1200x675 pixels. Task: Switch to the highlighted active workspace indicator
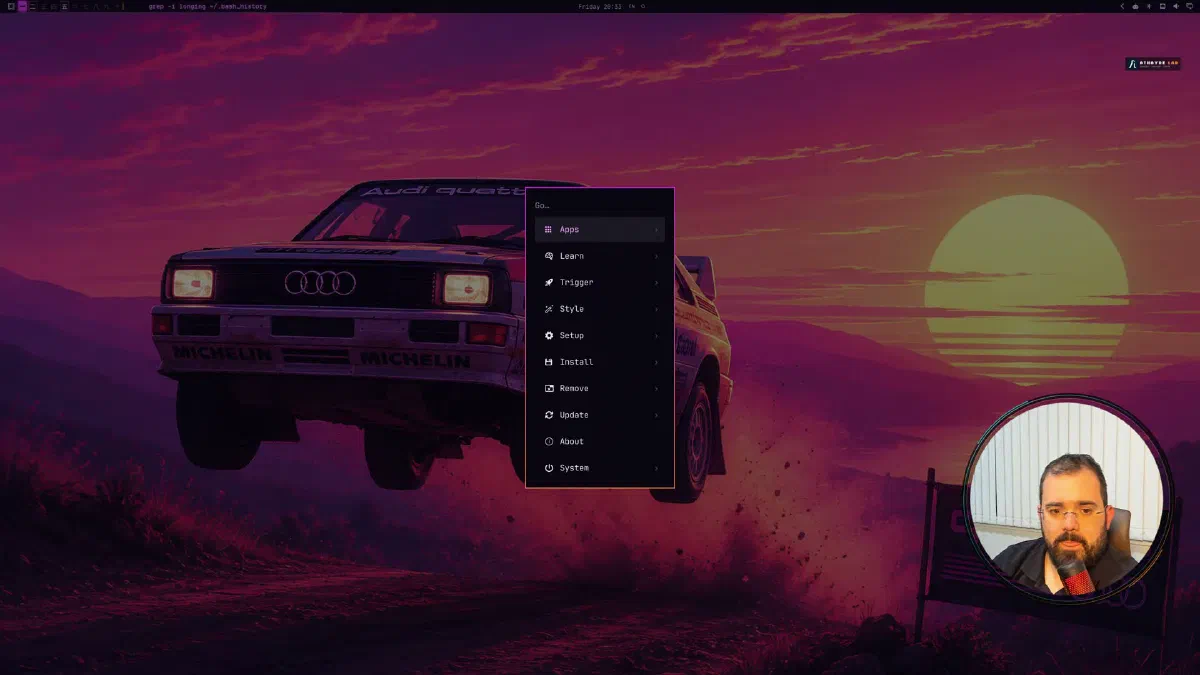[x=22, y=6]
